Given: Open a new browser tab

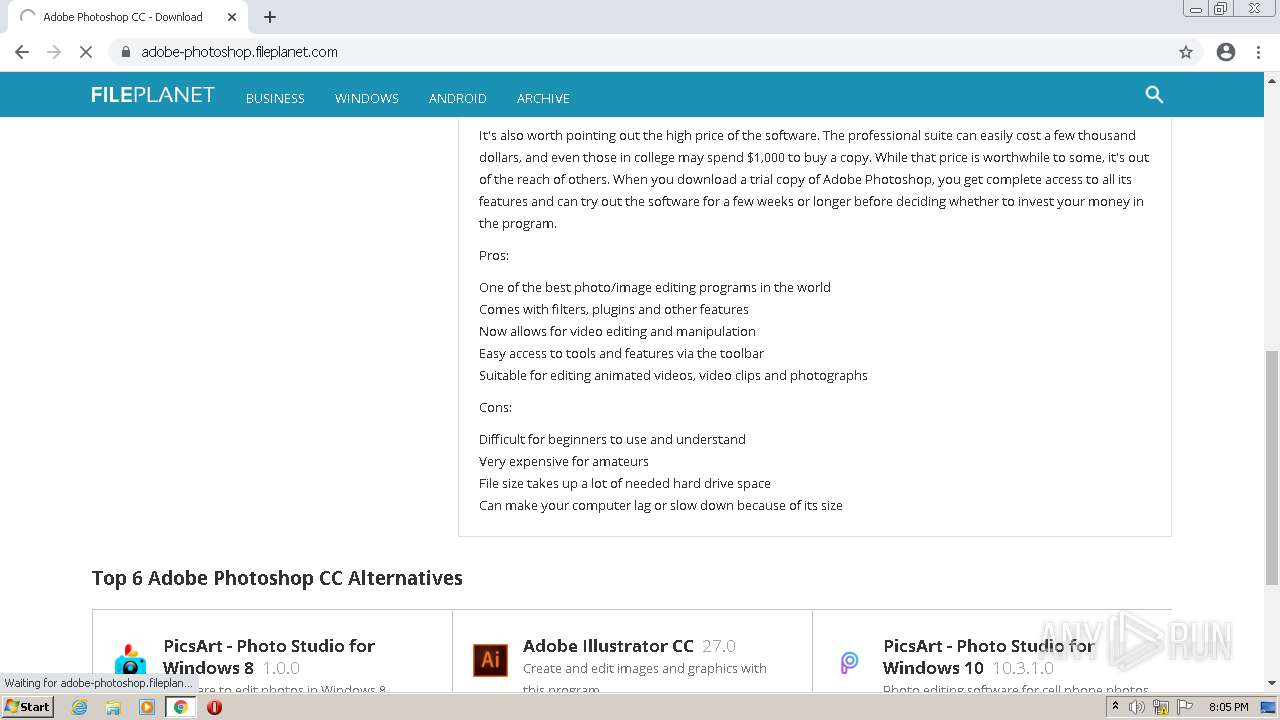Looking at the screenshot, I should (270, 17).
